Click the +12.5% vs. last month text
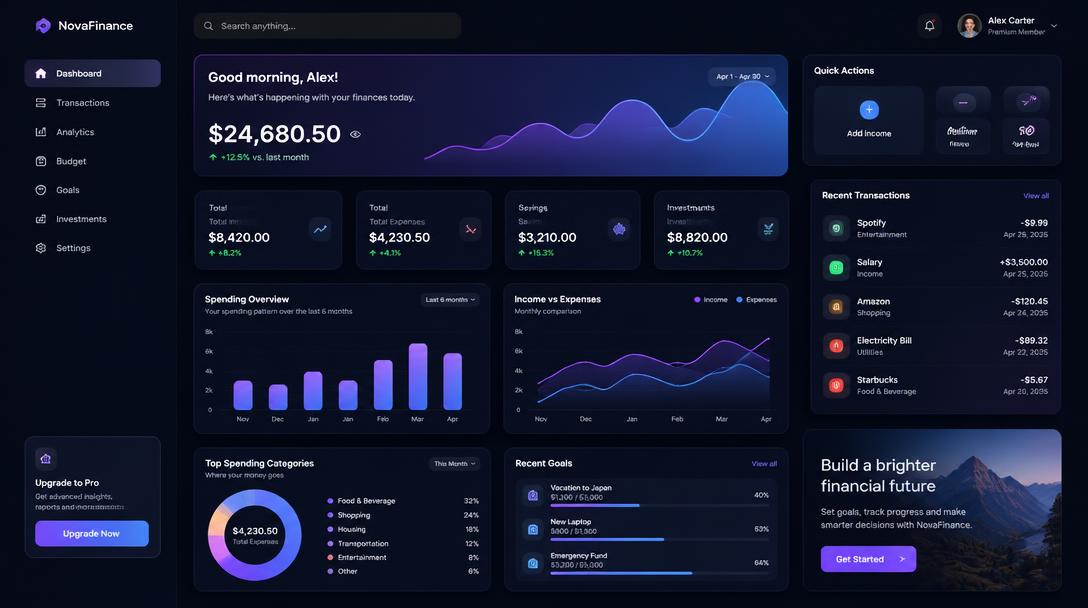1088x608 pixels. click(x=259, y=158)
